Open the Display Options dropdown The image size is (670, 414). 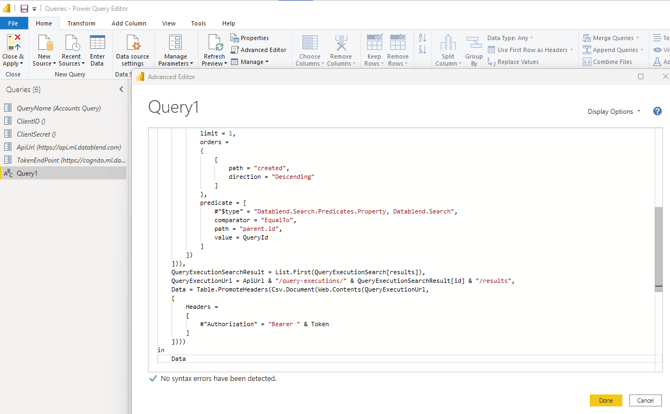(614, 112)
